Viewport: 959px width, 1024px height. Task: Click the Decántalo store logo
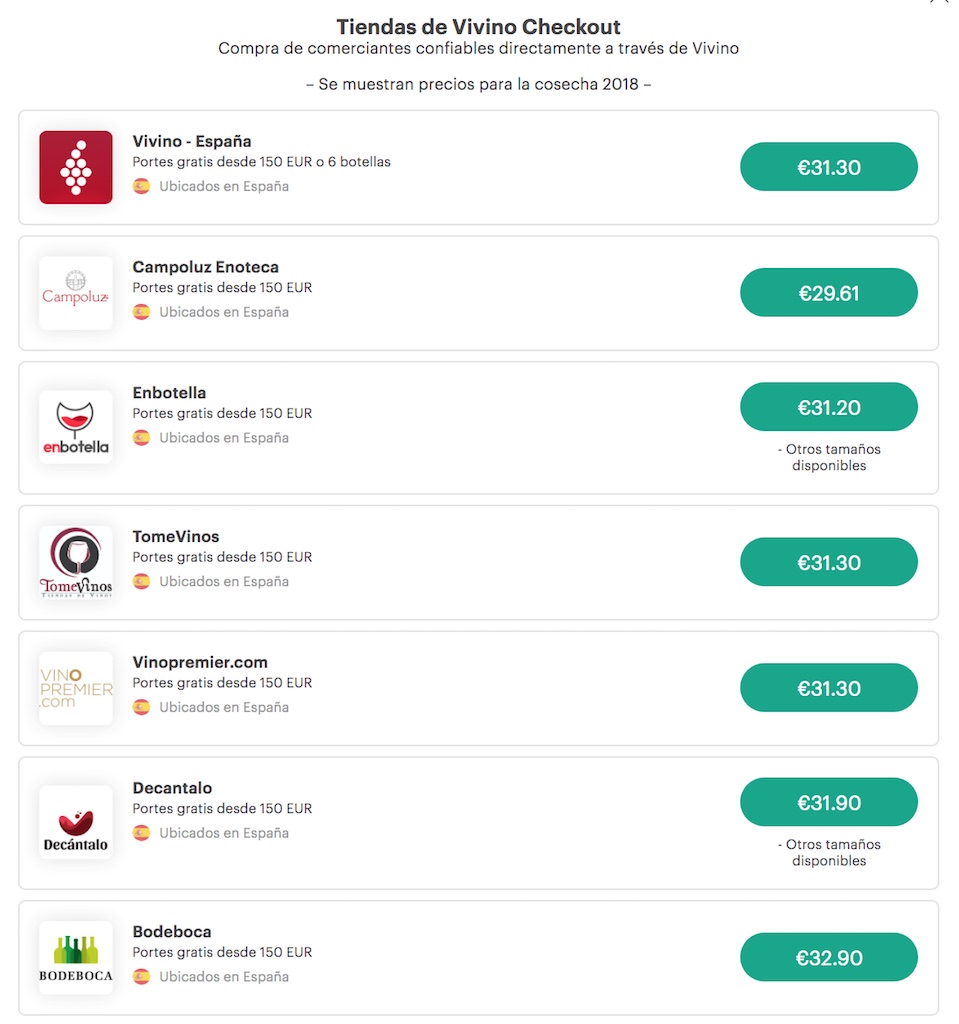tap(76, 822)
